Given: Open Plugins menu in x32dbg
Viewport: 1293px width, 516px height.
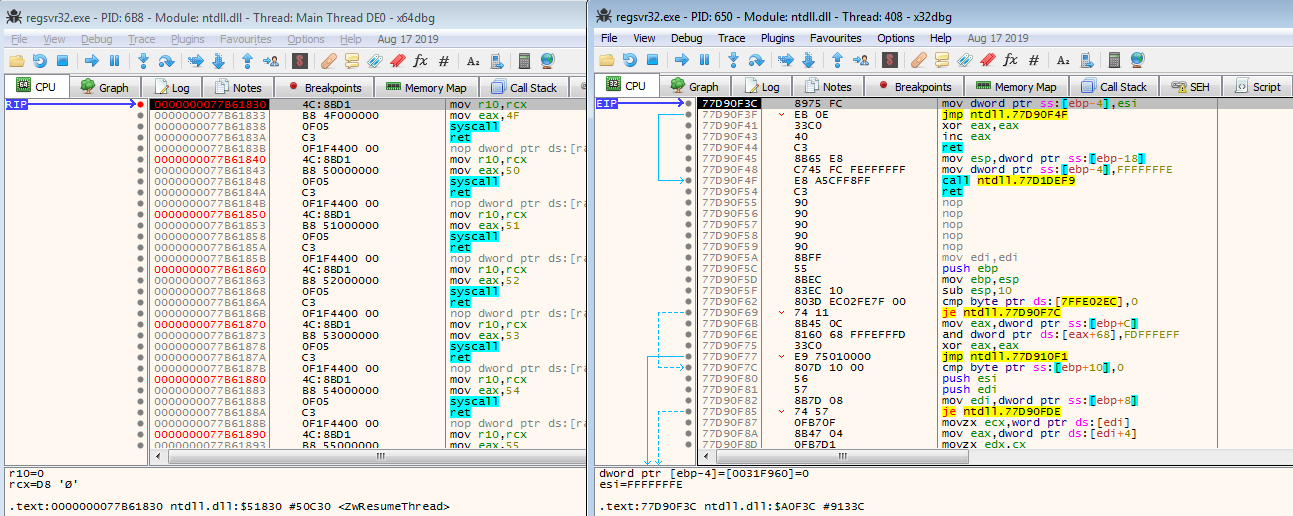Looking at the screenshot, I should click(x=778, y=38).
